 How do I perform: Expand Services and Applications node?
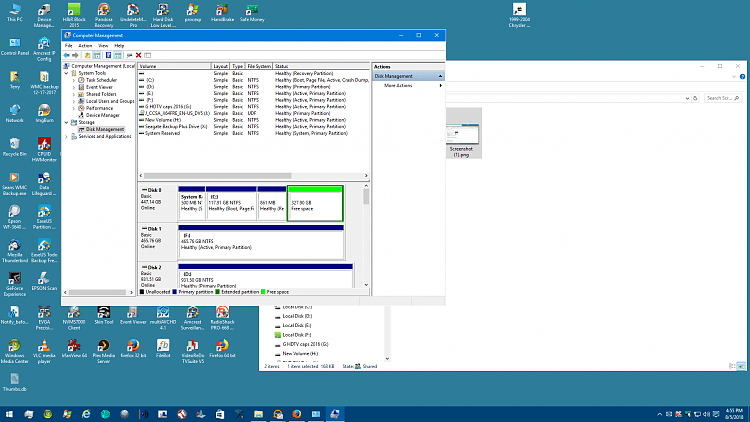(68, 136)
